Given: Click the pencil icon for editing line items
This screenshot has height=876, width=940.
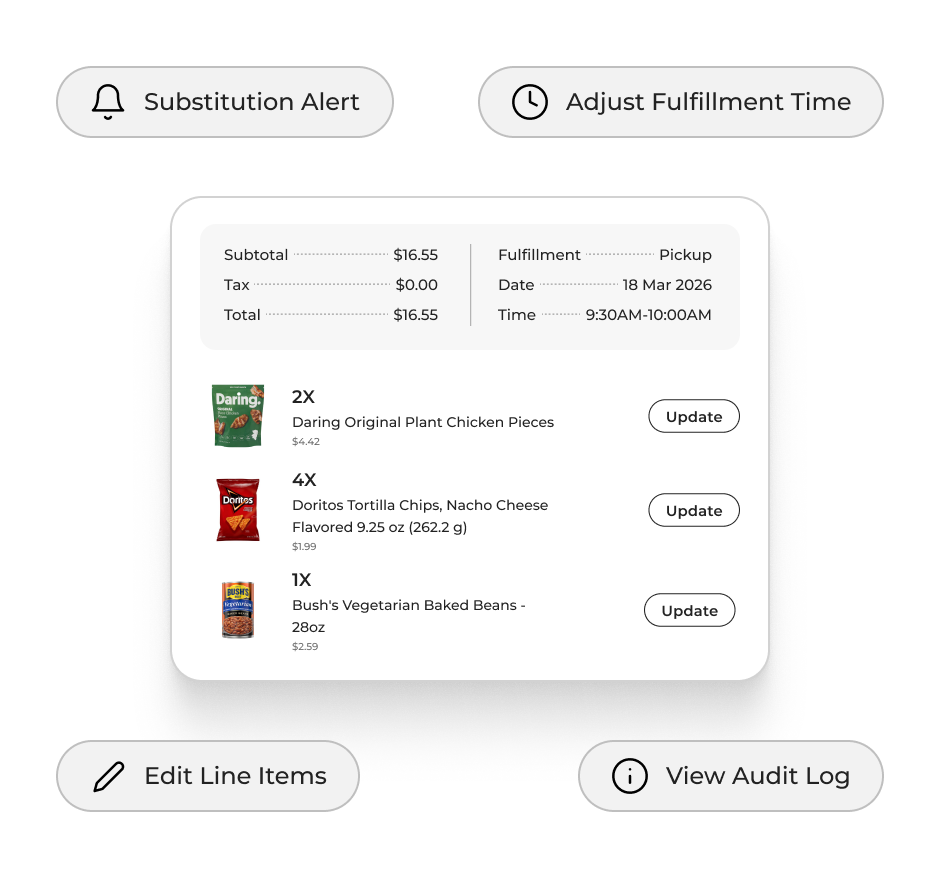Looking at the screenshot, I should [108, 776].
